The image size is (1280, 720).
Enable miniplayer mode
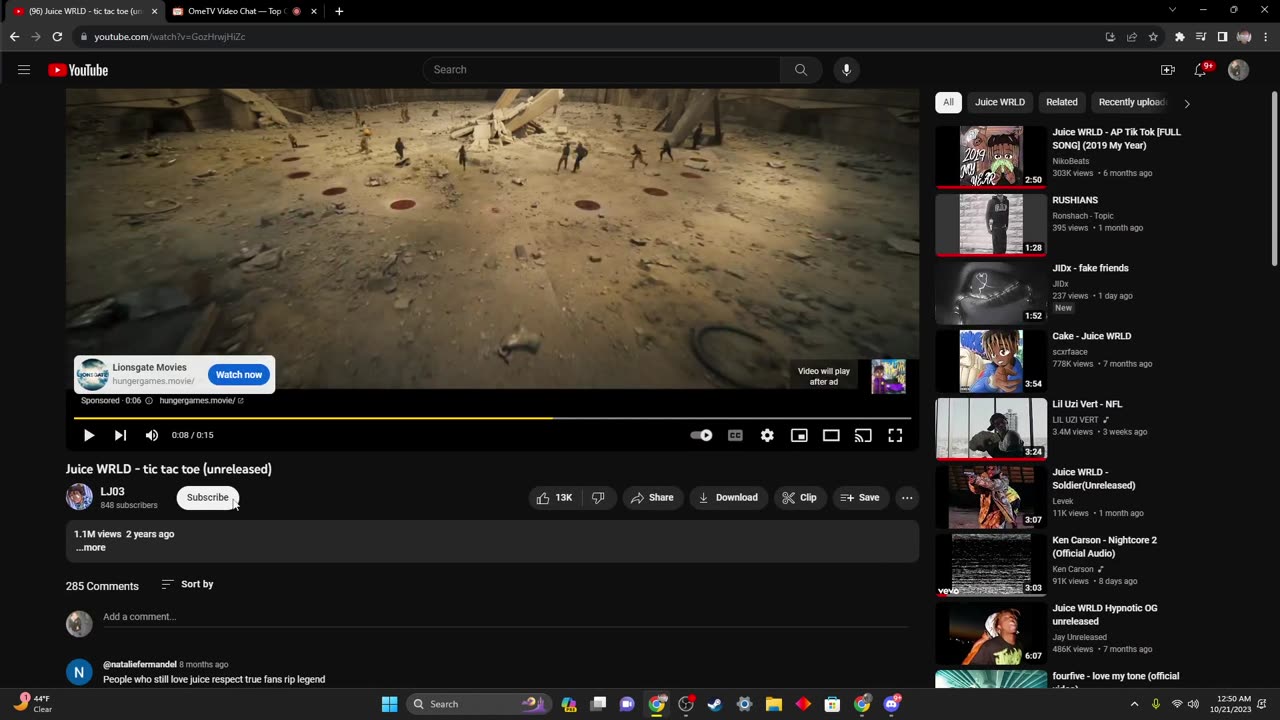(x=799, y=435)
